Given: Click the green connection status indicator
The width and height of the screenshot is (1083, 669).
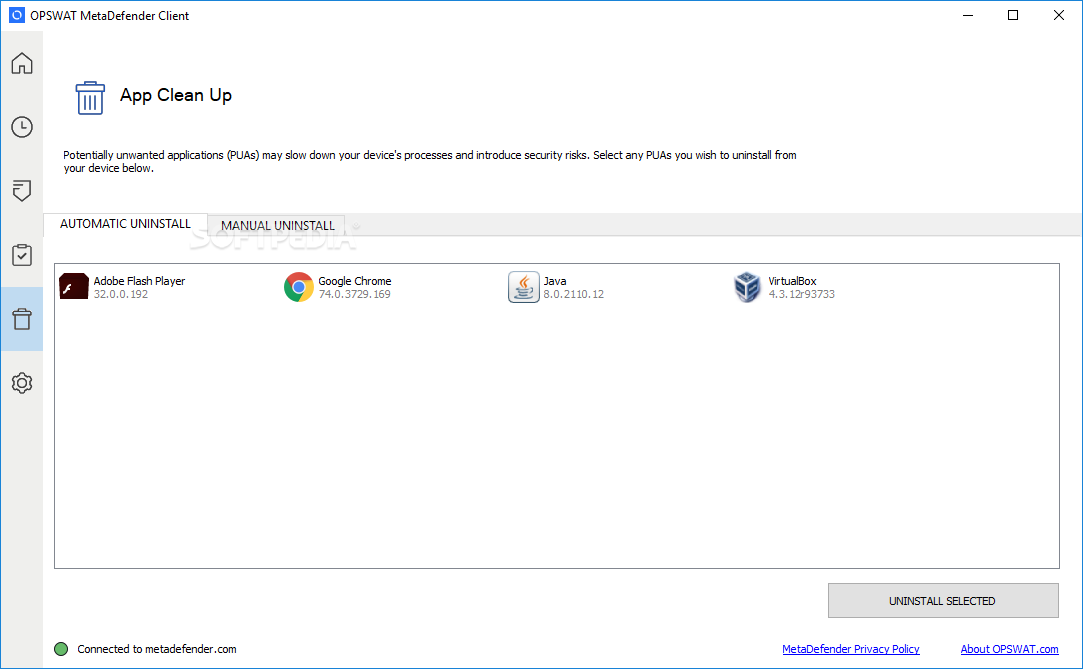Looking at the screenshot, I should click(x=61, y=649).
